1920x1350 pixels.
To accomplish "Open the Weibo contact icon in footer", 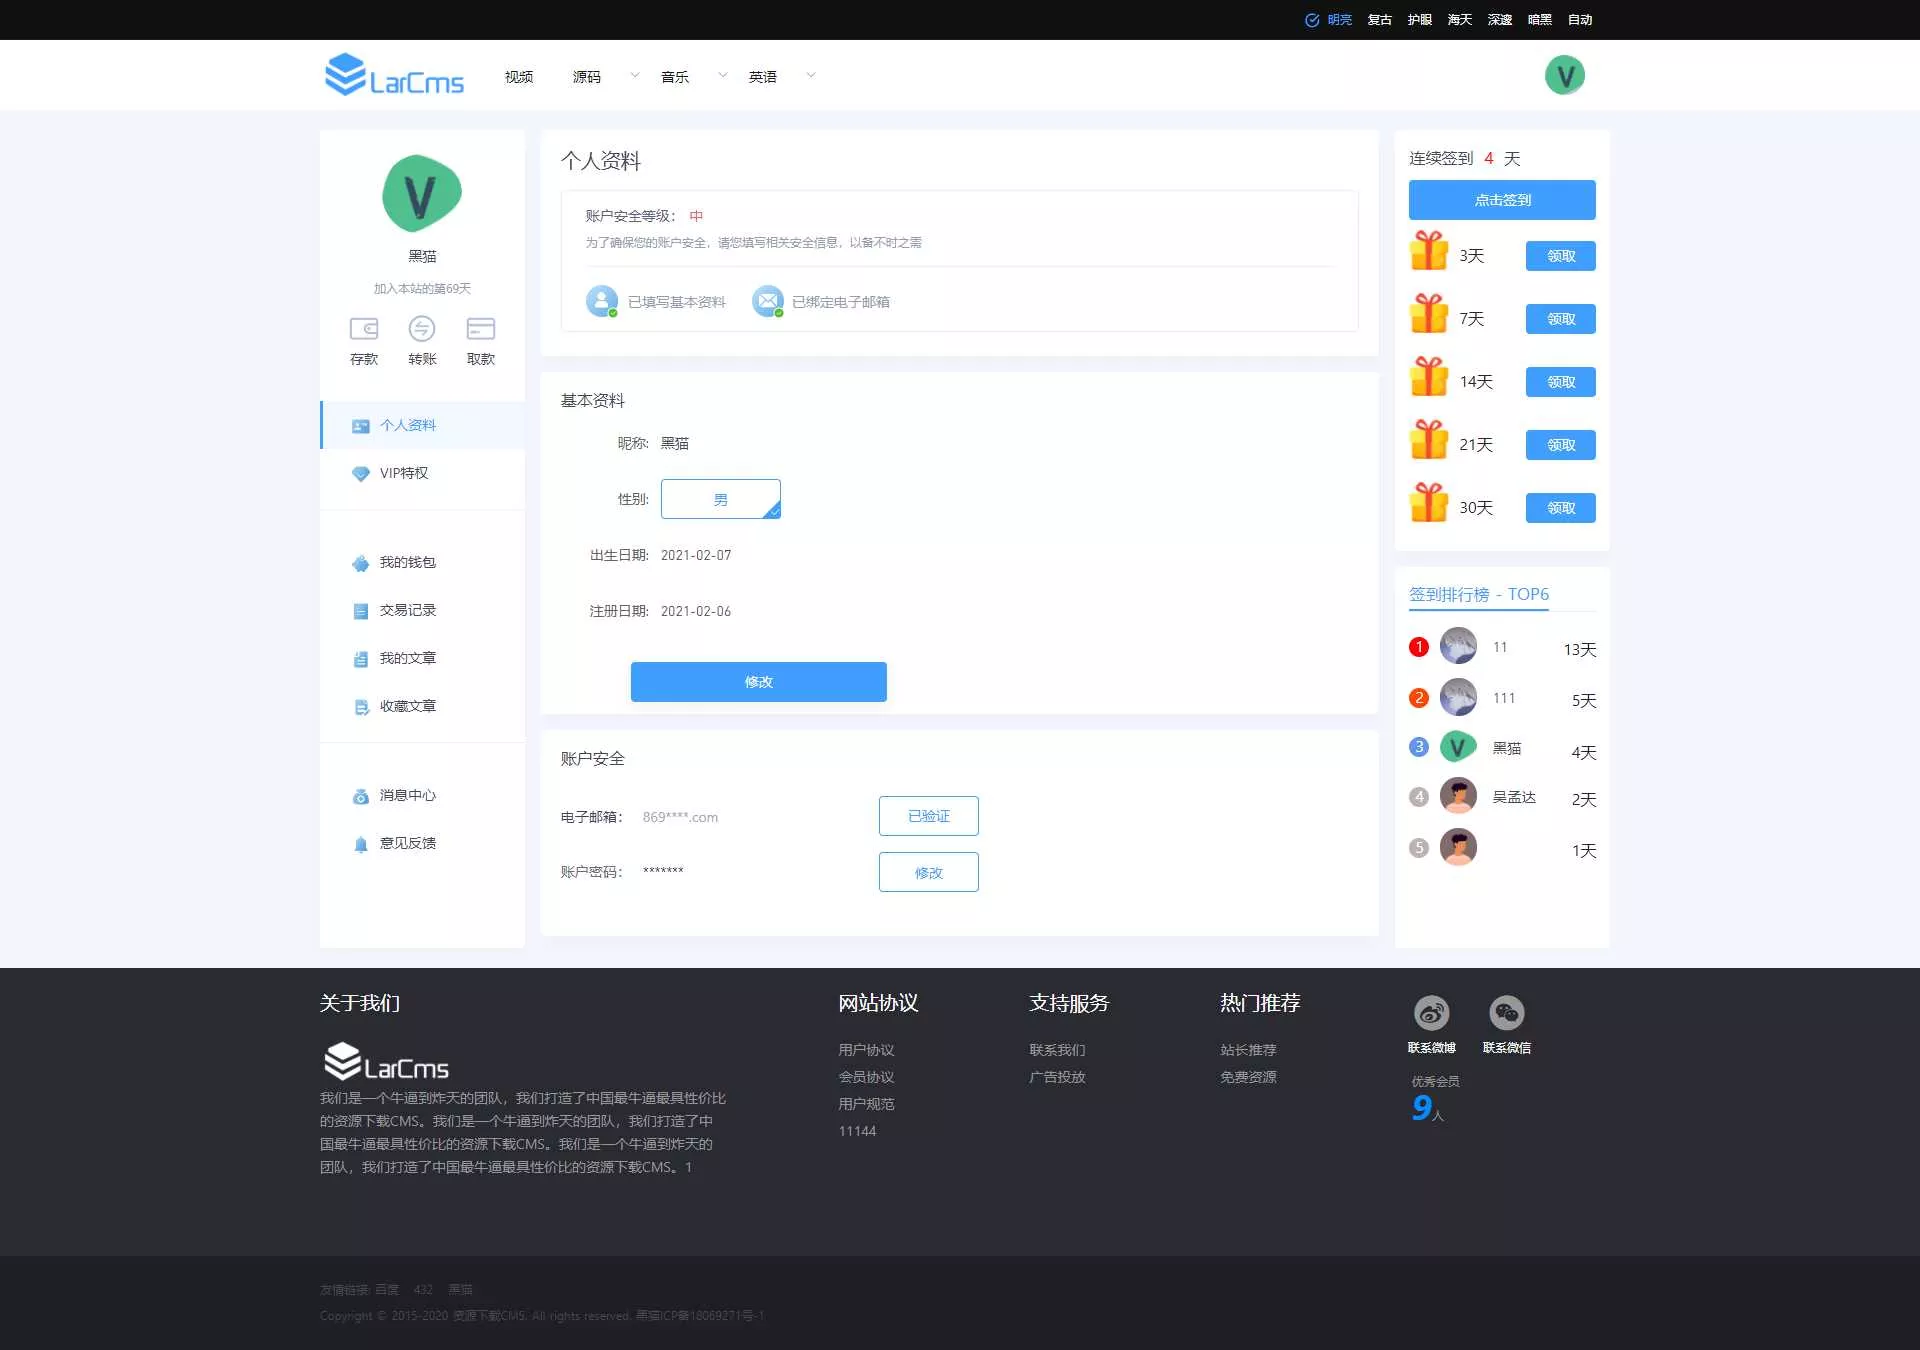I will tap(1431, 1013).
